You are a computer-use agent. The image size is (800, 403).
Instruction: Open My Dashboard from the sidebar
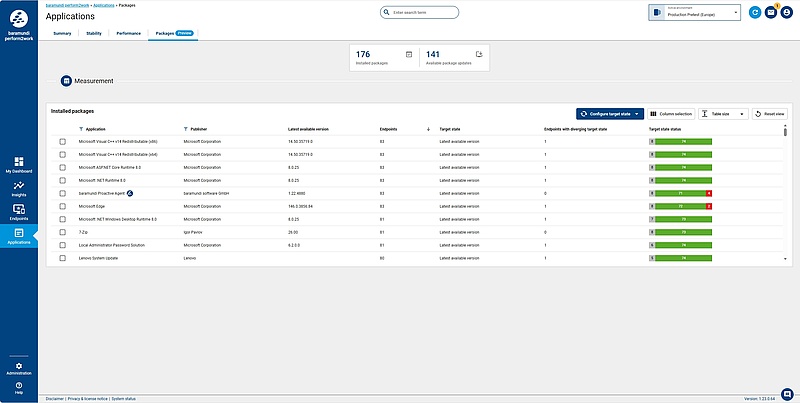[19, 163]
